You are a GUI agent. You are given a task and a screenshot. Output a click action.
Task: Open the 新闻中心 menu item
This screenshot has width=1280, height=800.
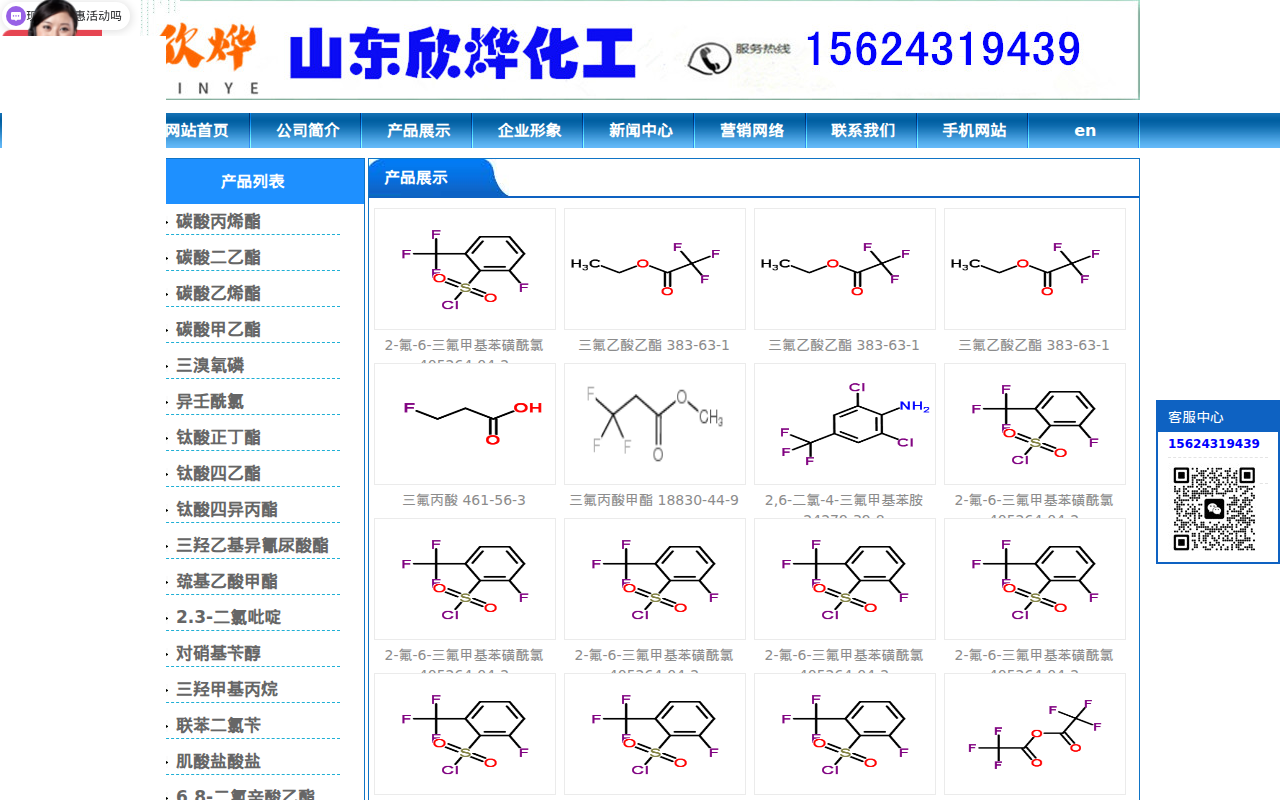tap(639, 130)
